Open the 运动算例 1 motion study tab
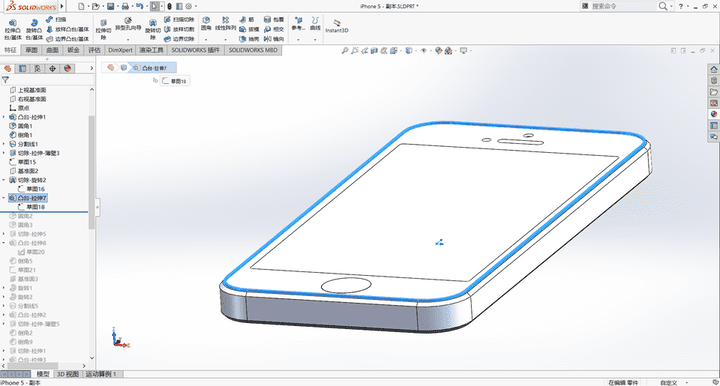The image size is (720, 386). coord(101,374)
